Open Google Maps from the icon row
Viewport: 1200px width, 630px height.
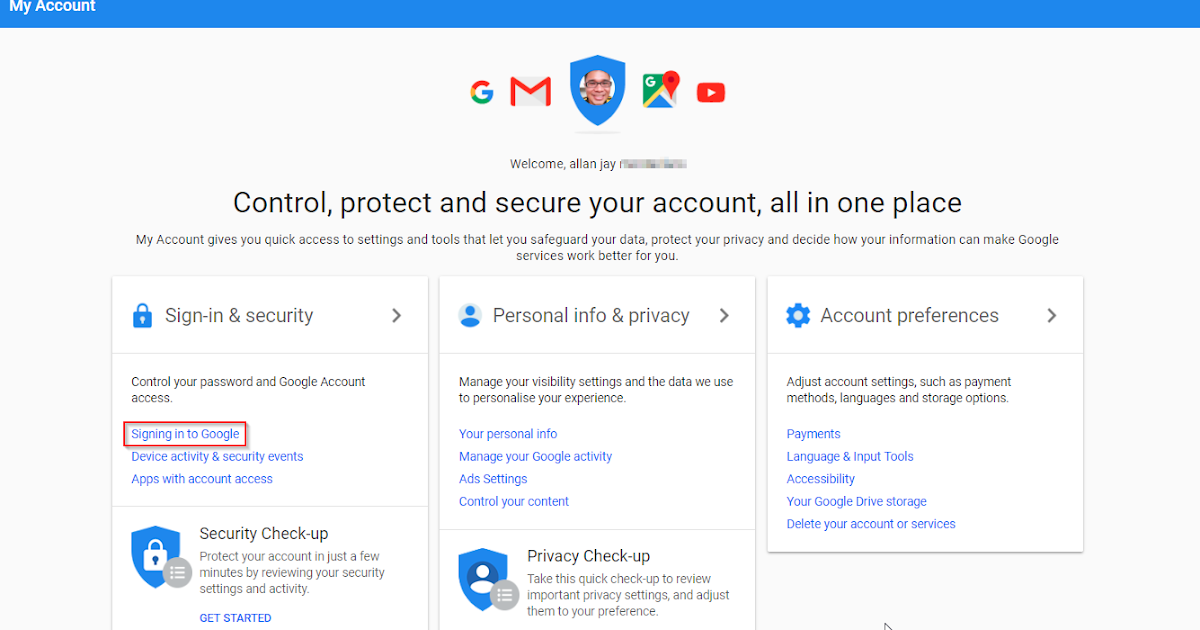click(660, 89)
